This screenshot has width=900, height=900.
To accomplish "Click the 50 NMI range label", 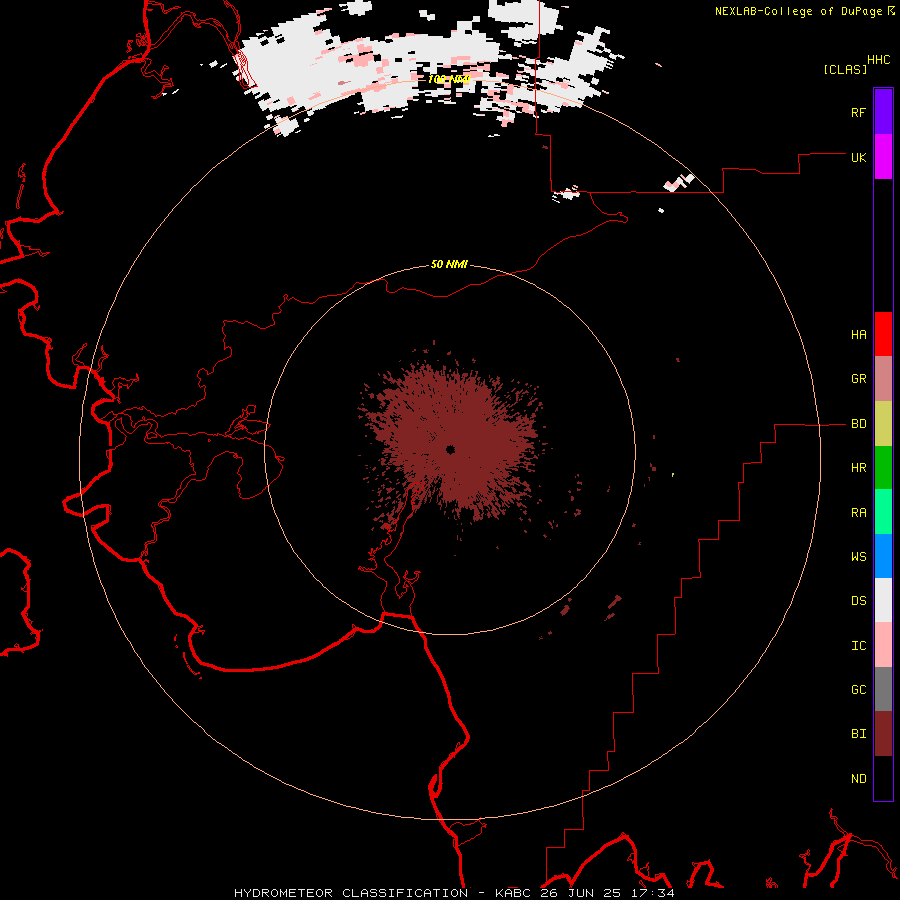I will pos(449,264).
